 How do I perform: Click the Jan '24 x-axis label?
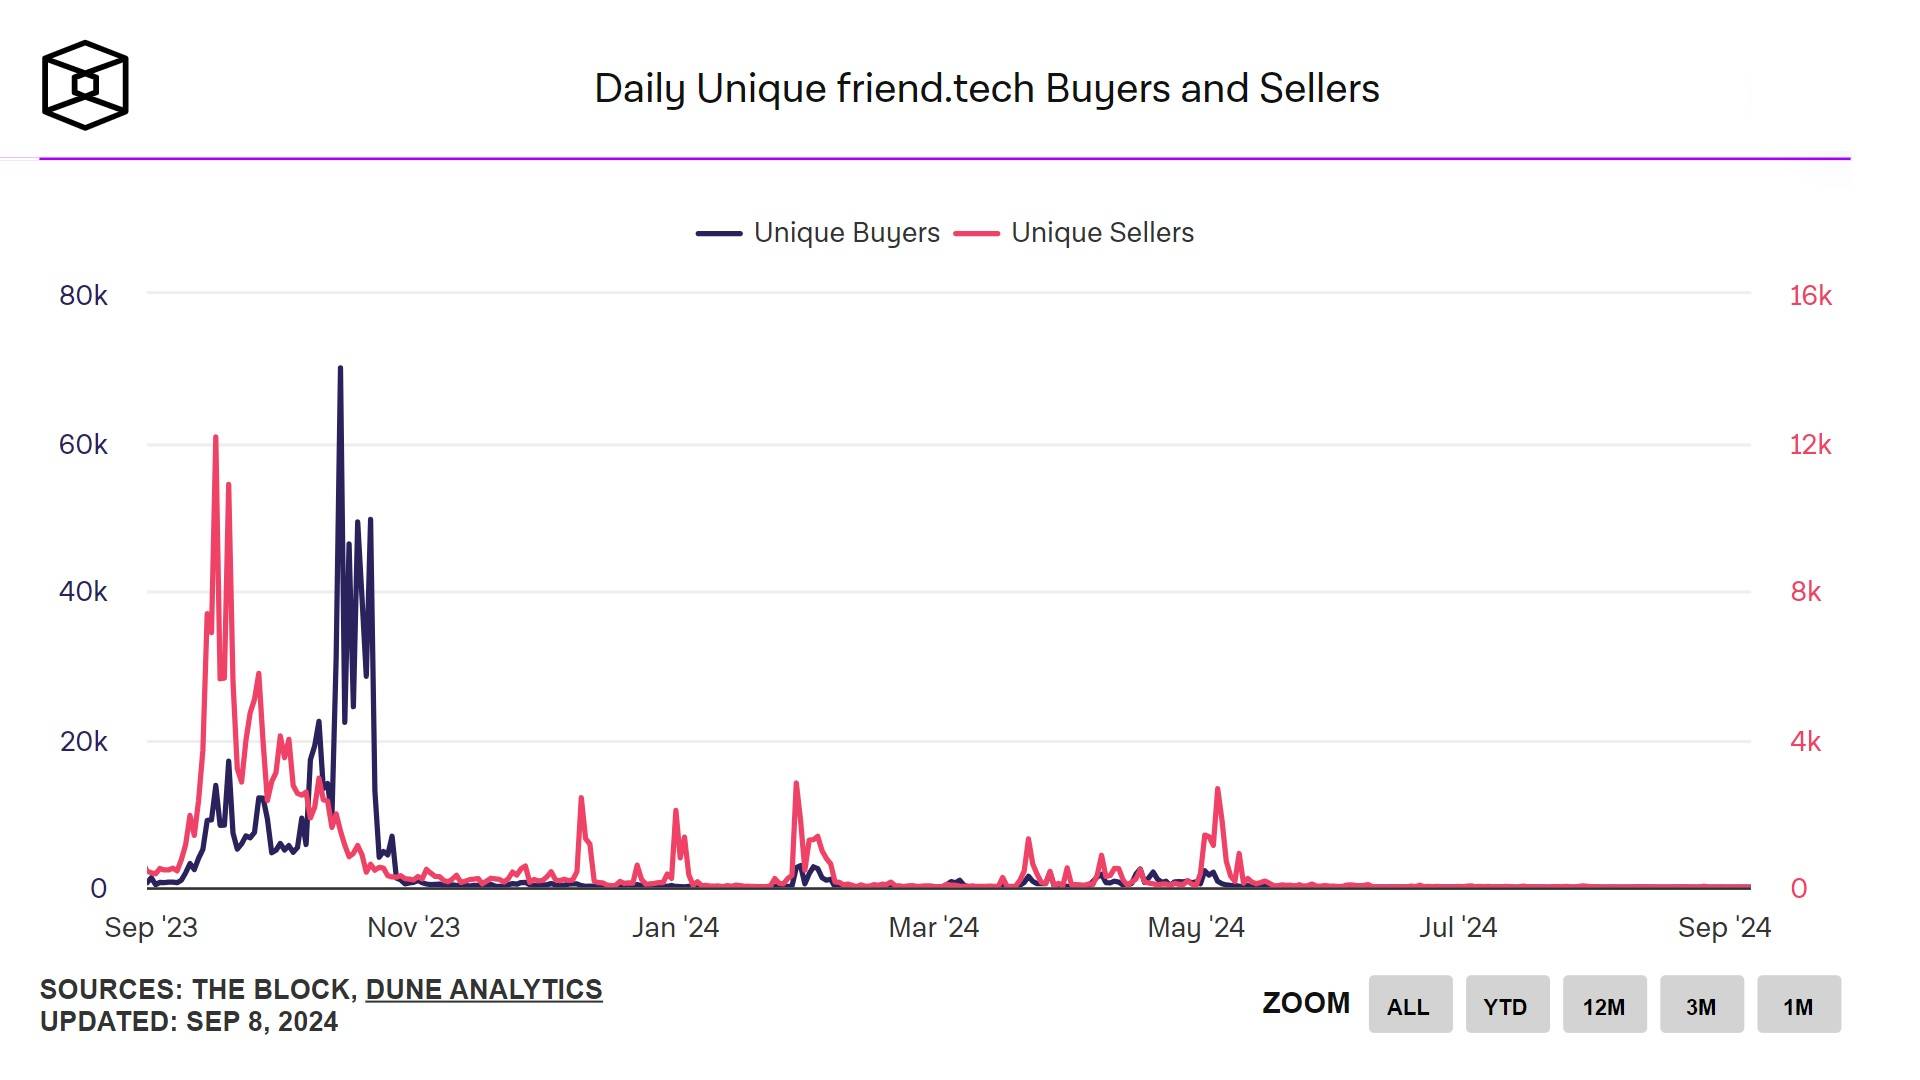pyautogui.click(x=675, y=928)
